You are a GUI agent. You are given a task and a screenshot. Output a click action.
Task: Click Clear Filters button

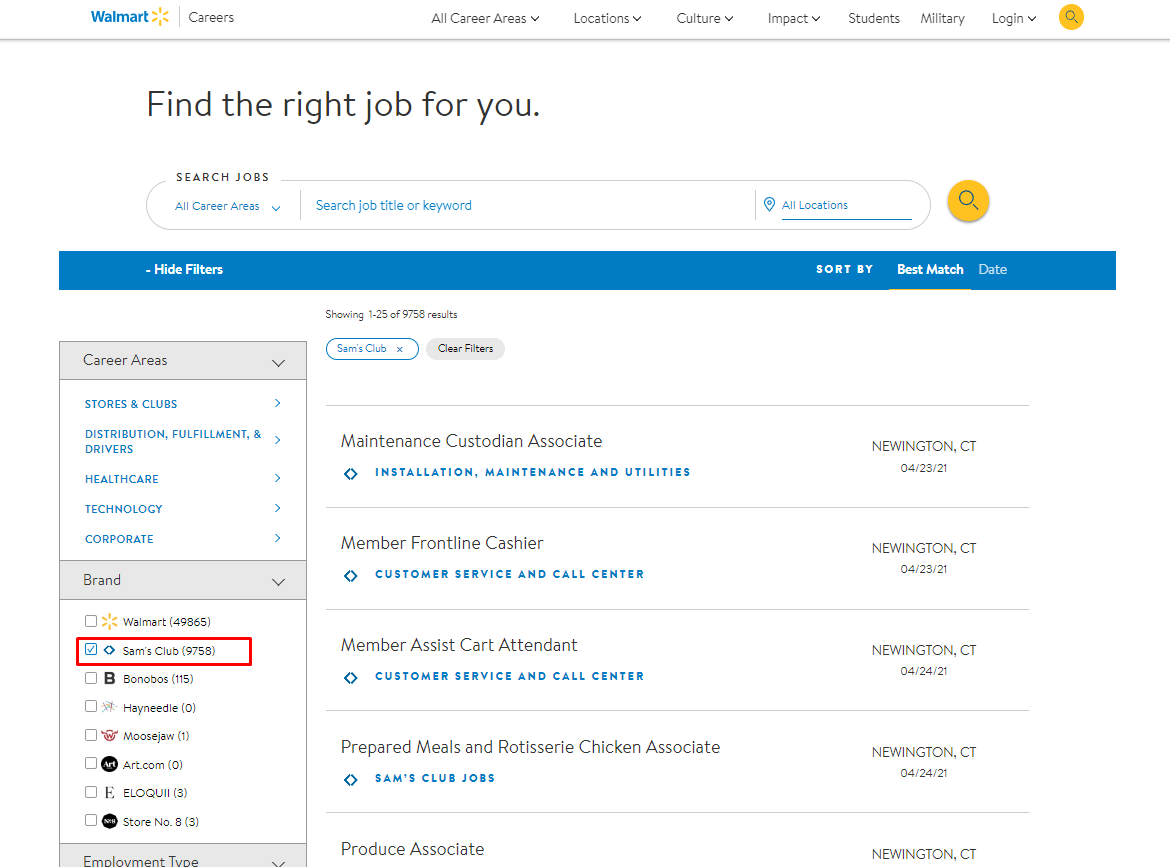click(466, 348)
